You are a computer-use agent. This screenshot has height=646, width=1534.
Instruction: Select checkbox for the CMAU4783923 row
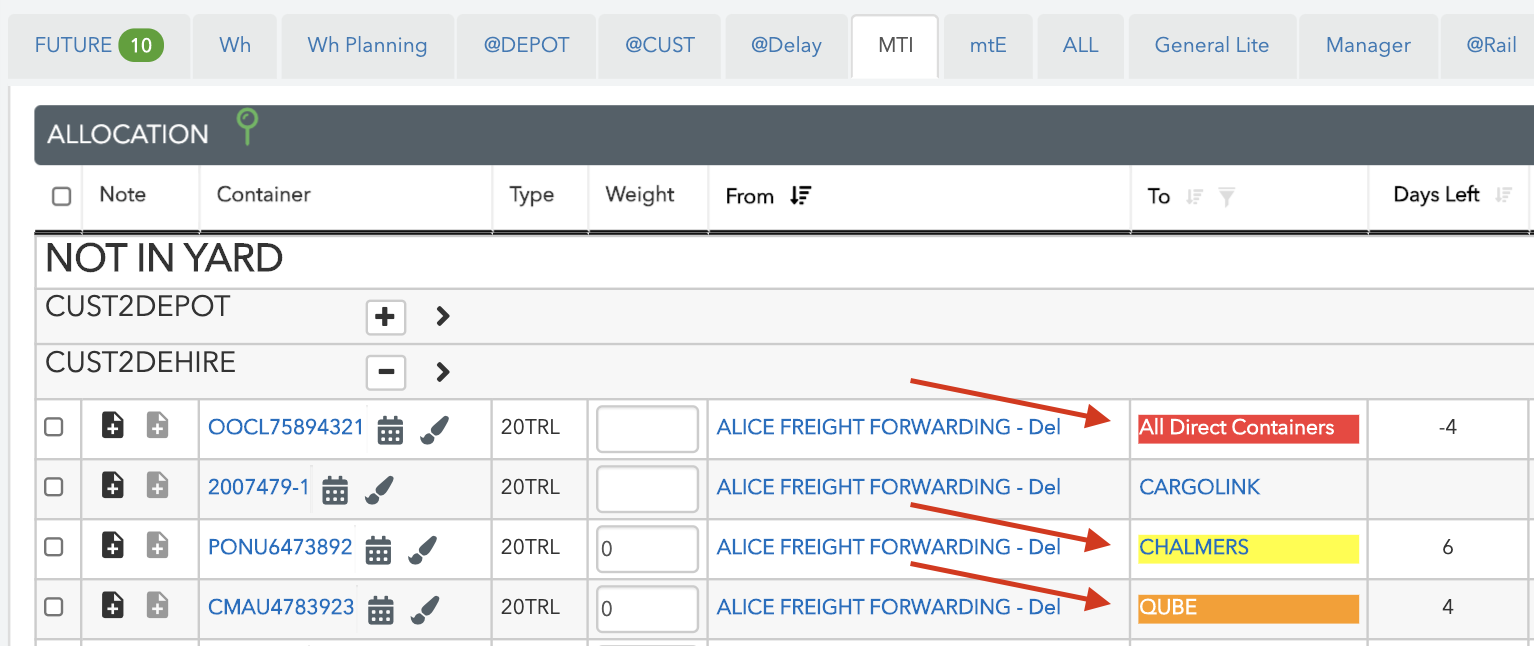54,607
